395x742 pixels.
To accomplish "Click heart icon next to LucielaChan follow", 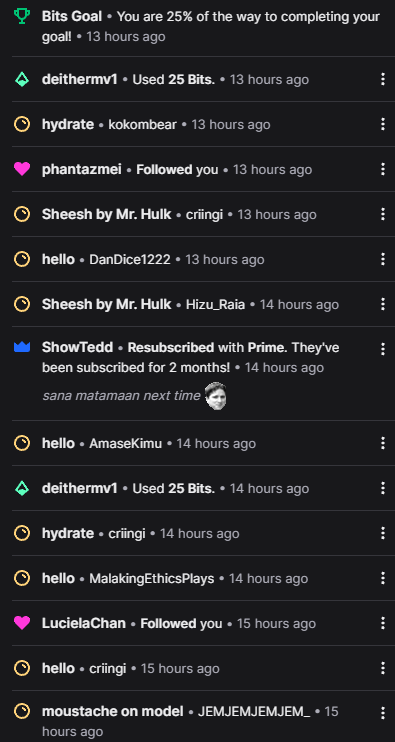I will pyautogui.click(x=22, y=623).
